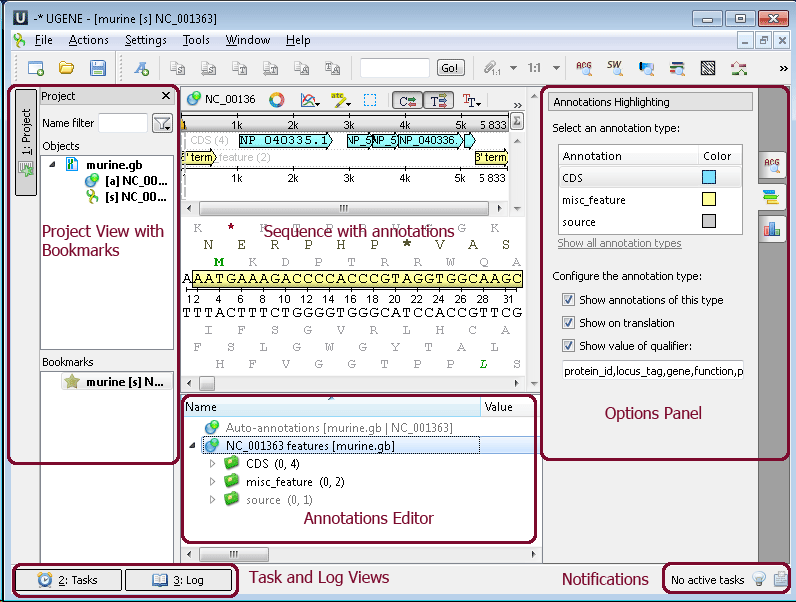Click the Create sequence from text icon
The height and width of the screenshot is (602, 796).
point(142,68)
